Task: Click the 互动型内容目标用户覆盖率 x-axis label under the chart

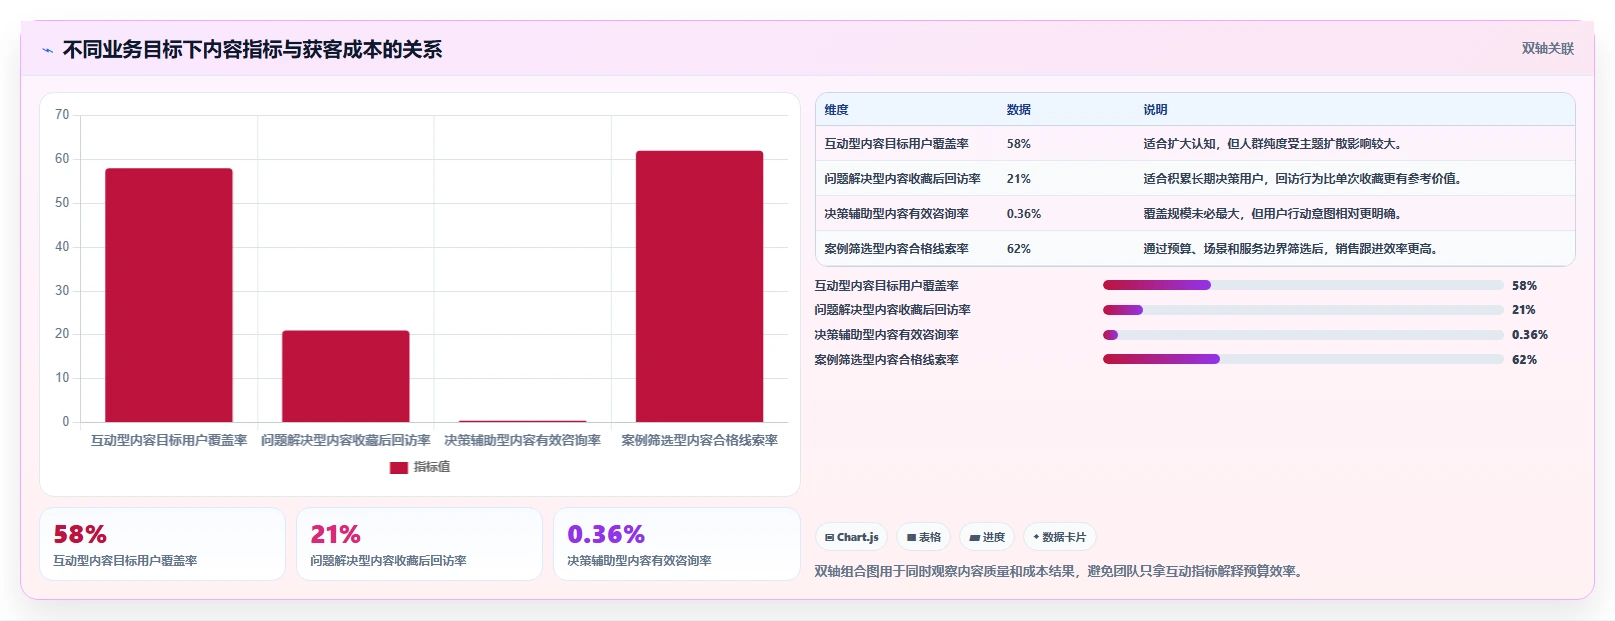Action: coord(169,441)
